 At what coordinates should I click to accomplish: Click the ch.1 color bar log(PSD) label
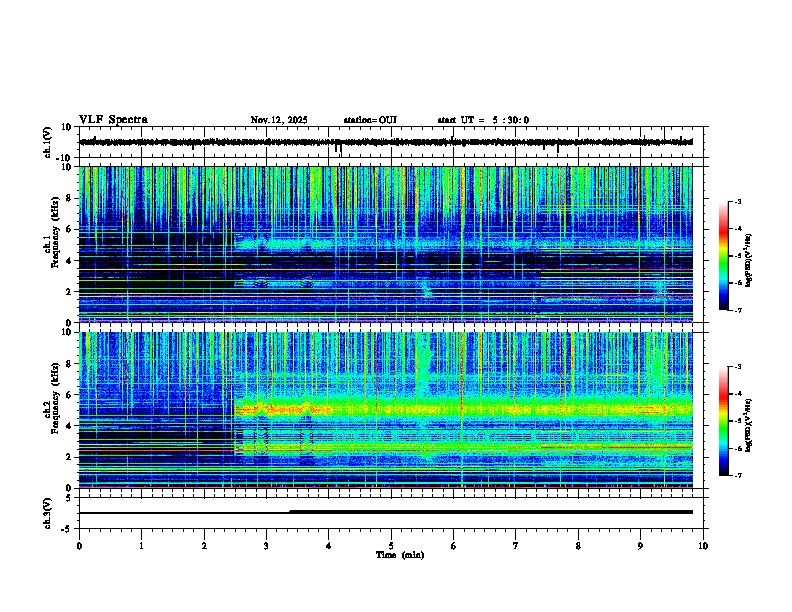[x=748, y=260]
